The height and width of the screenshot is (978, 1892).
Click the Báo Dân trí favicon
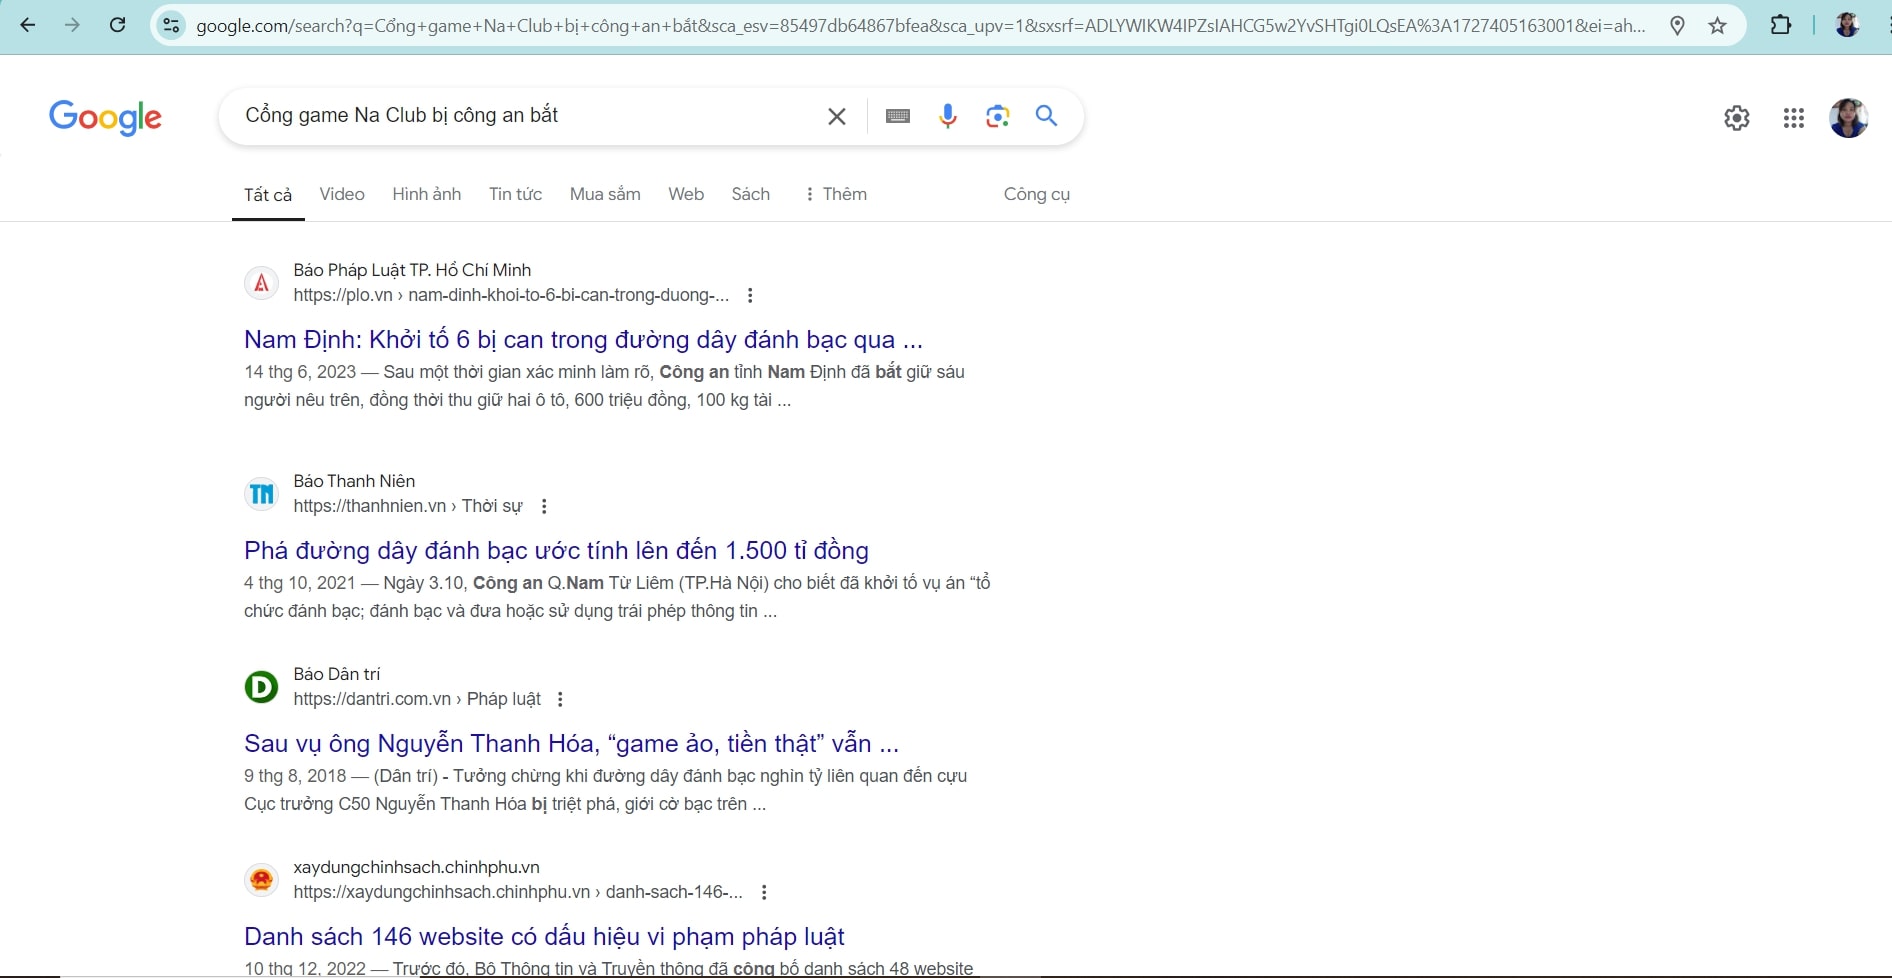point(261,687)
